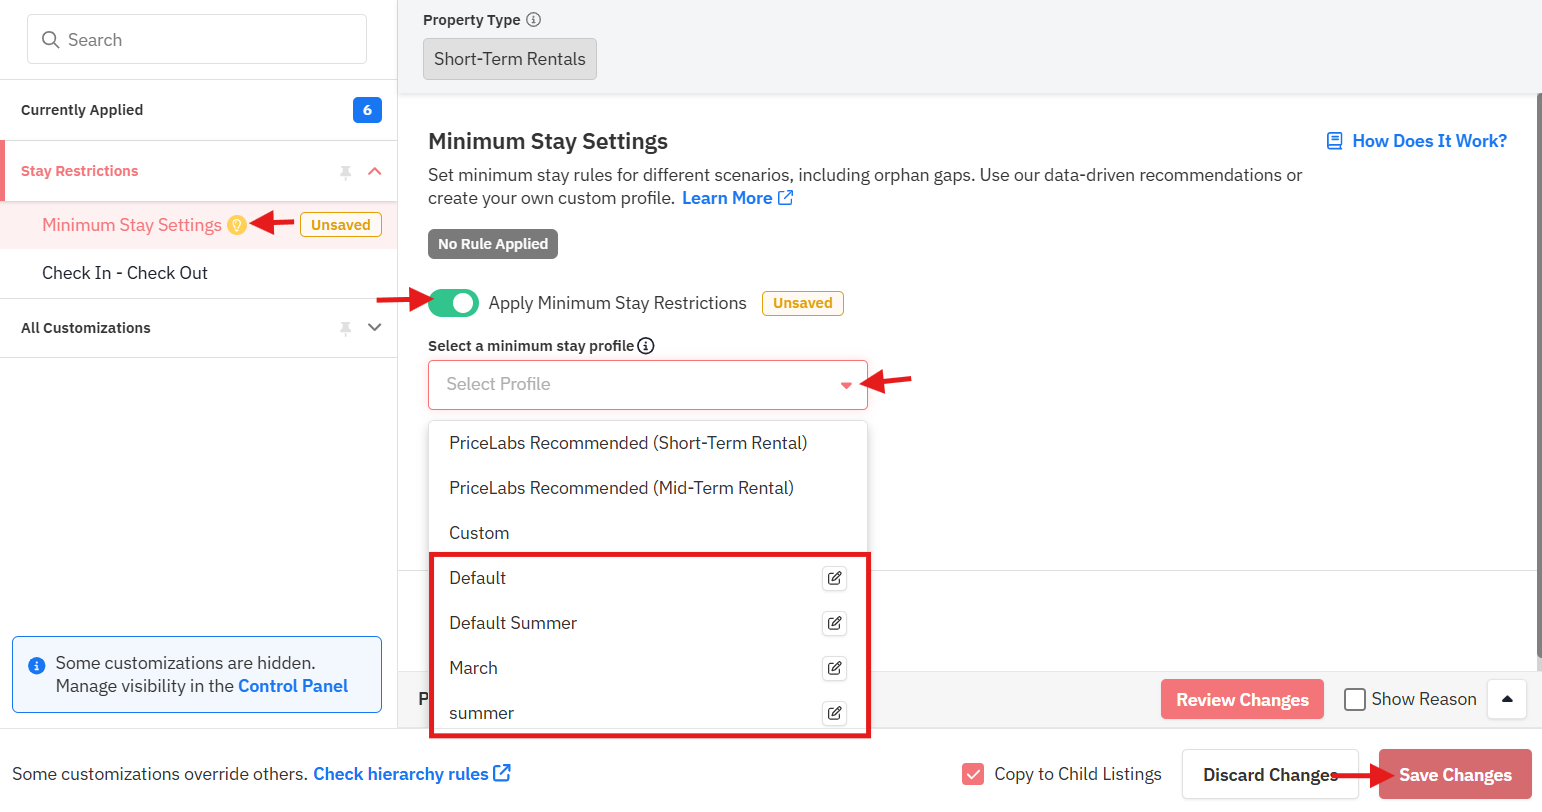This screenshot has height=812, width=1542.
Task: Click the up arrow button beside Show Reason
Action: tap(1507, 699)
